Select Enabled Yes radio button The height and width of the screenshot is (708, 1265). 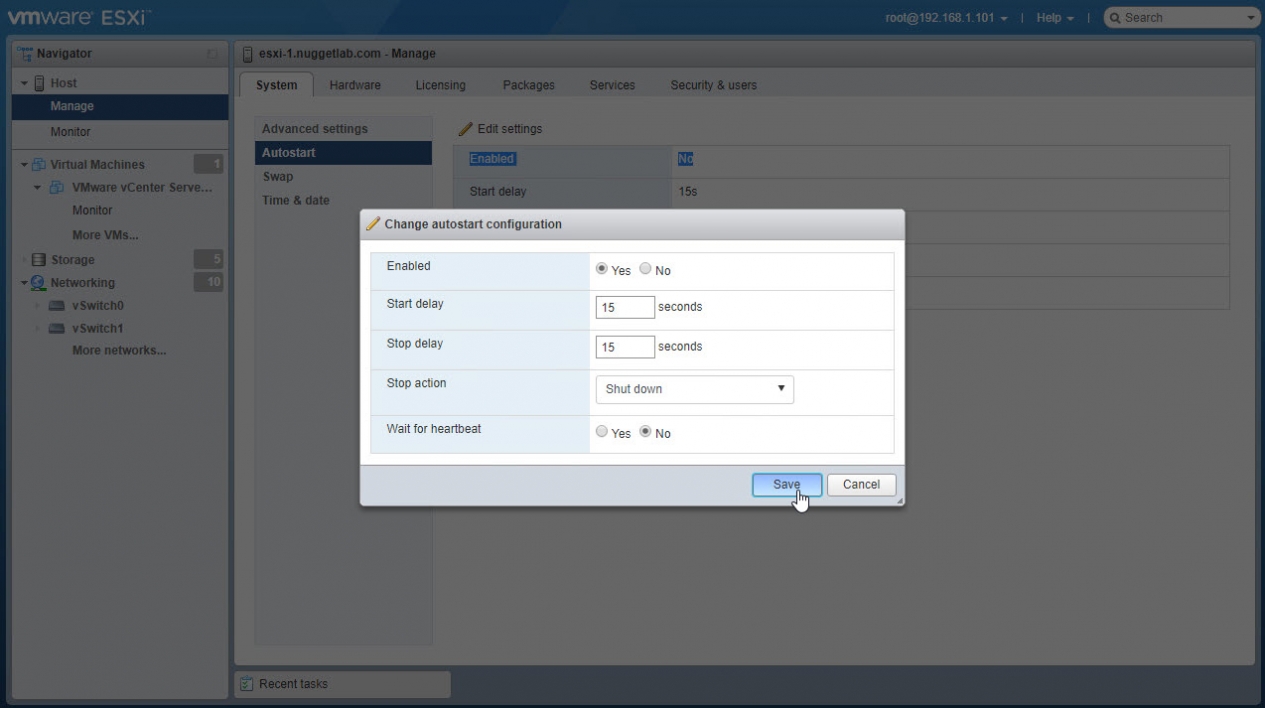coord(601,269)
